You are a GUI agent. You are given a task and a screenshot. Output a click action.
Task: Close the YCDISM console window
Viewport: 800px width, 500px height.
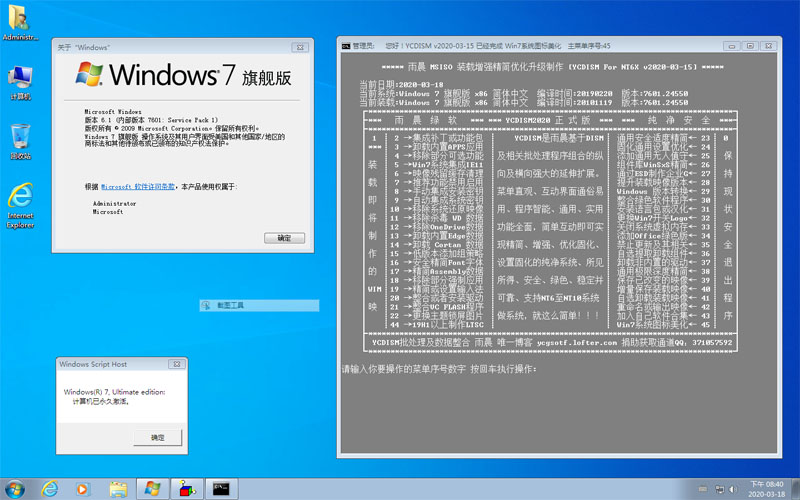tap(768, 46)
